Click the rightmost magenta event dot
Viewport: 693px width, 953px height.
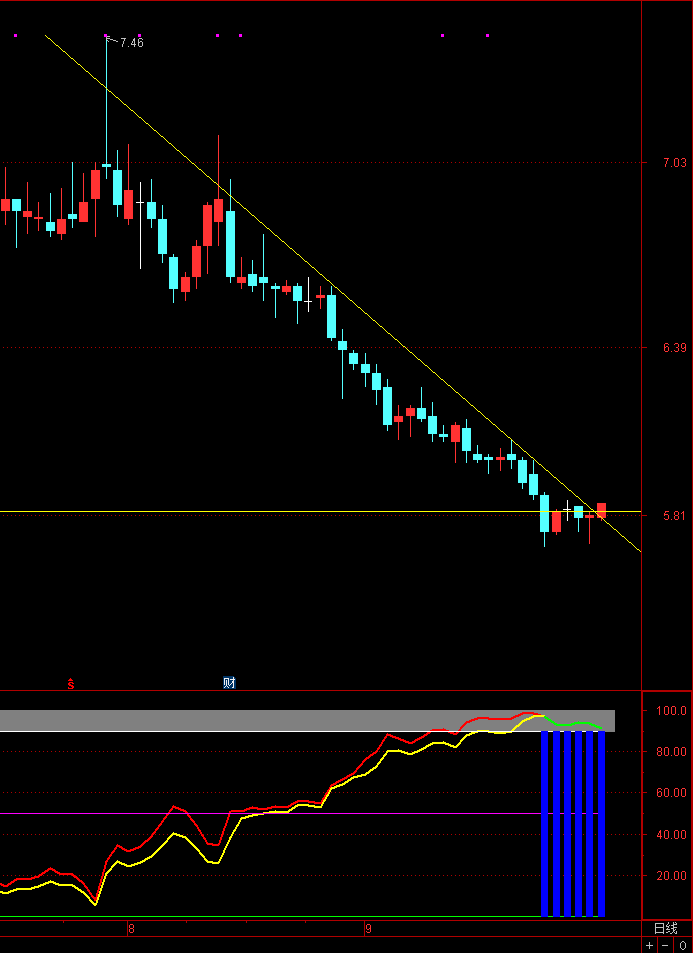[x=487, y=36]
